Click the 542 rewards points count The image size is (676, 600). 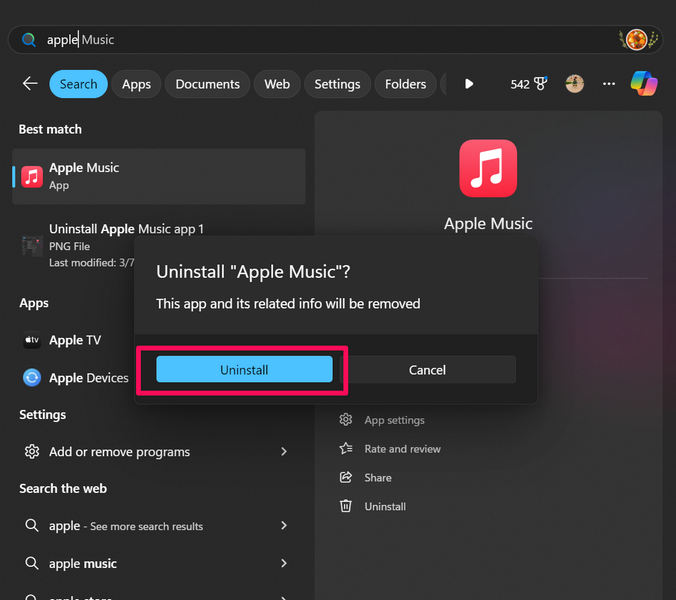tap(520, 84)
